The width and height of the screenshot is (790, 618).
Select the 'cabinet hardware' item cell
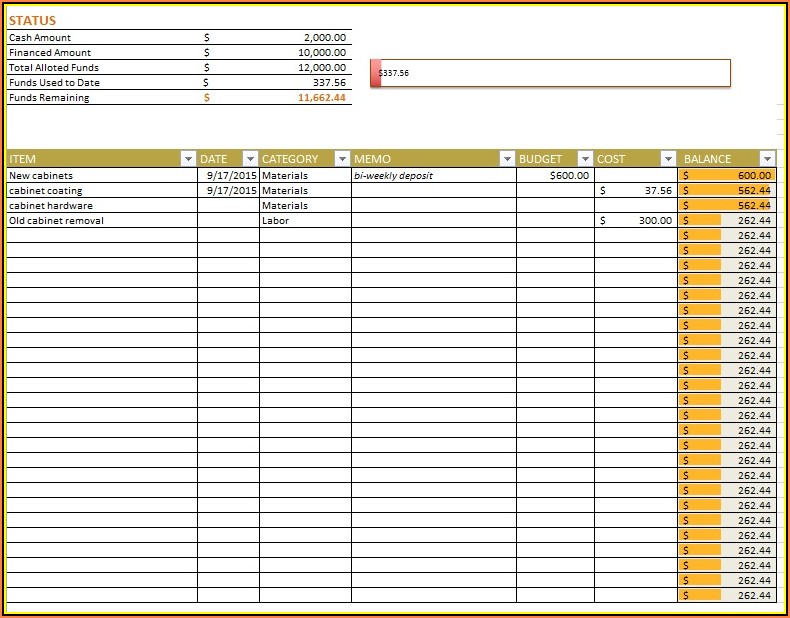click(x=102, y=205)
